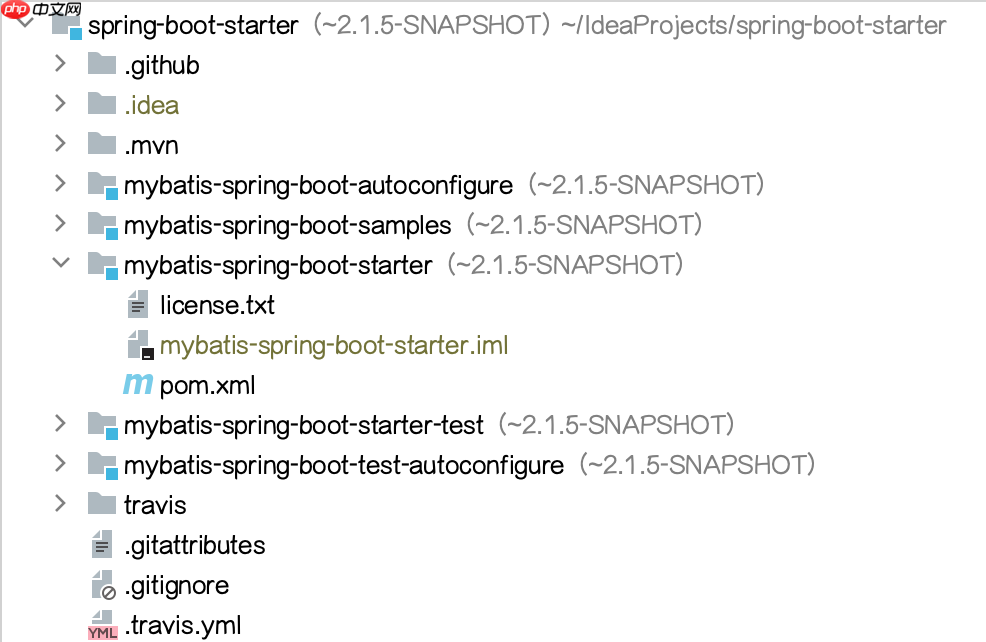
Task: Select the mybatis-spring-boot-test-autoconfigure module
Action: click(x=343, y=465)
